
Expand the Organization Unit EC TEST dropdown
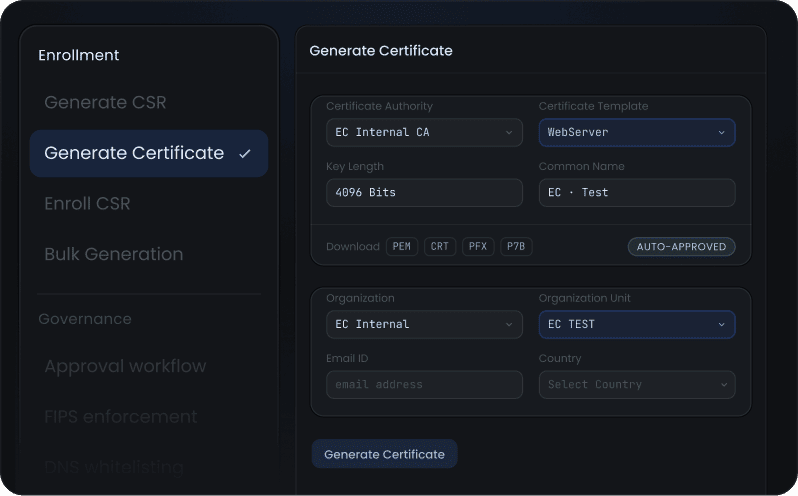[x=637, y=325]
